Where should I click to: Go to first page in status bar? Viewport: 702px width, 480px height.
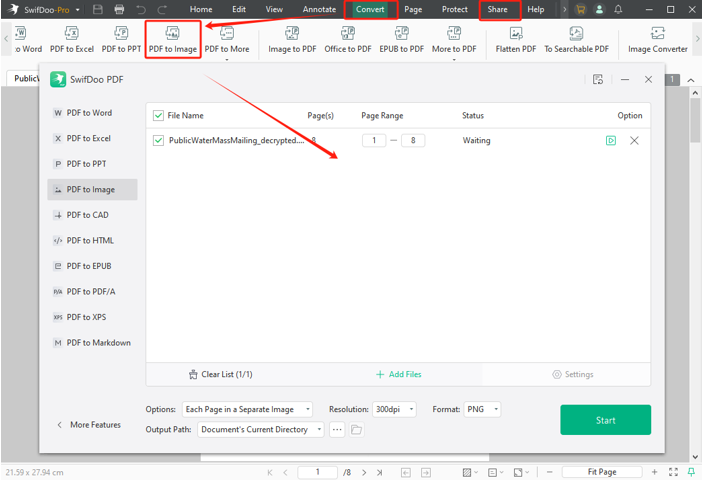pos(270,472)
